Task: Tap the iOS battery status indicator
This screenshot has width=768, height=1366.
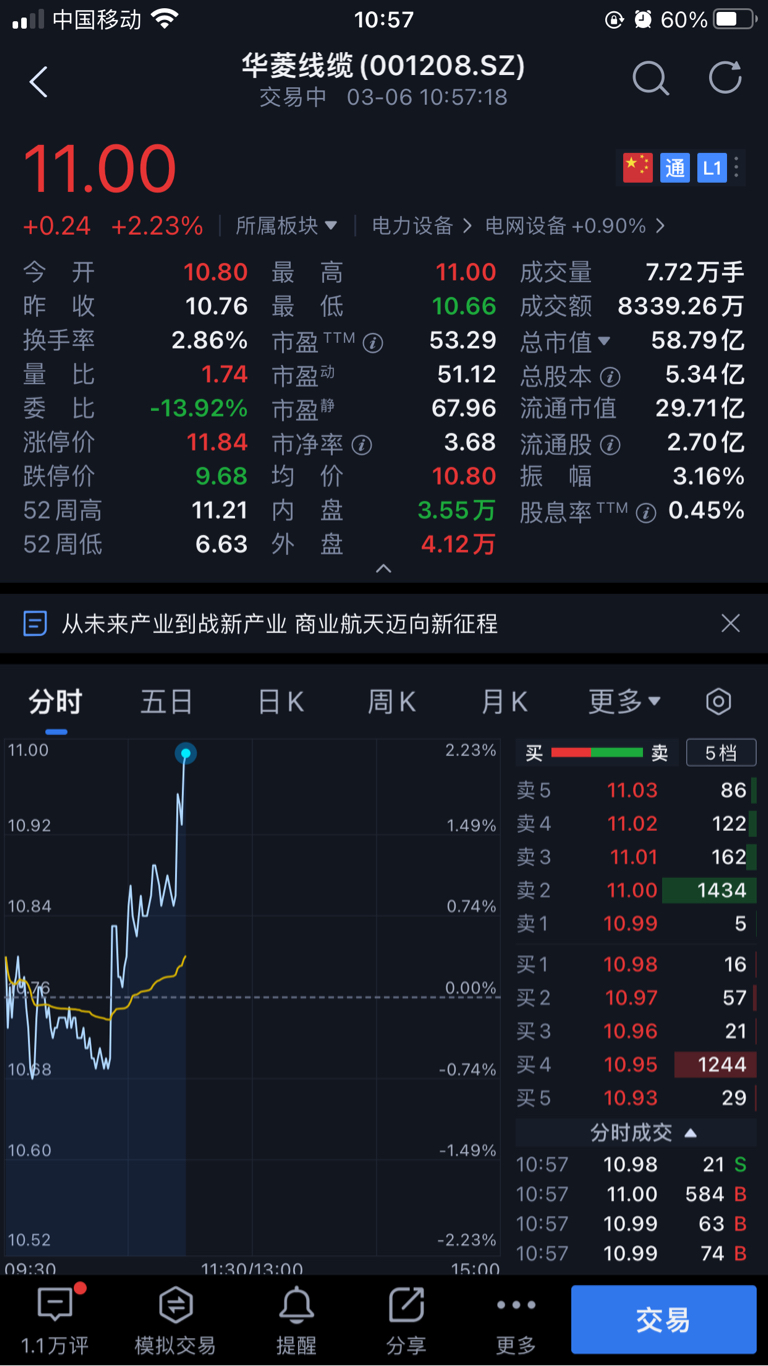Action: click(735, 19)
